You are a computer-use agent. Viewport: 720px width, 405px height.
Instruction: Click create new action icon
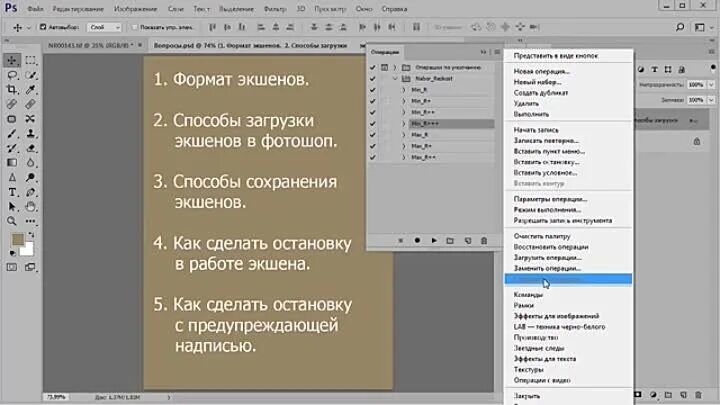point(467,241)
